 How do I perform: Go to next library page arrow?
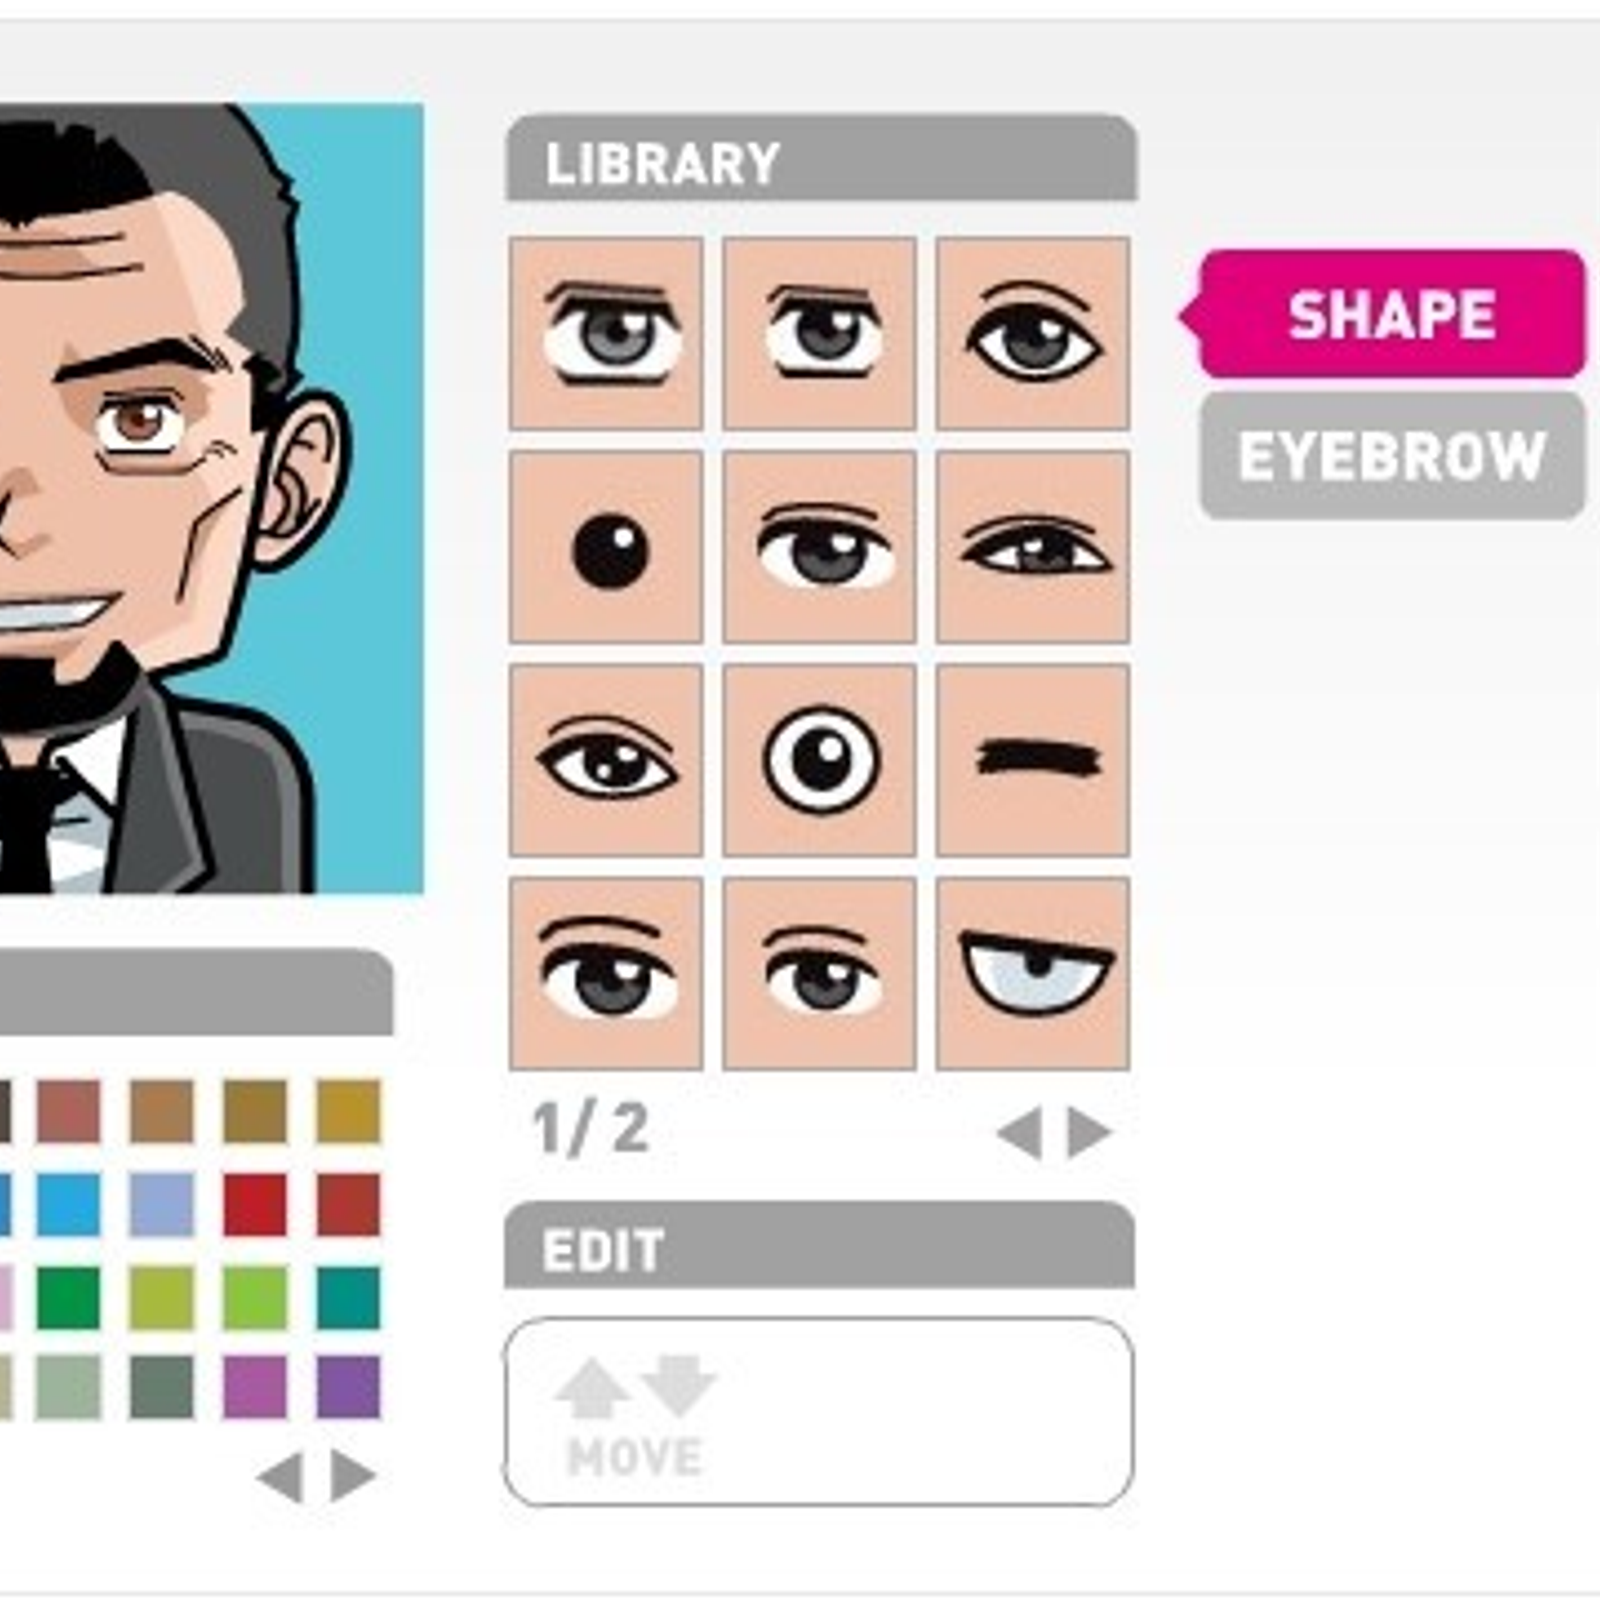1090,1133
